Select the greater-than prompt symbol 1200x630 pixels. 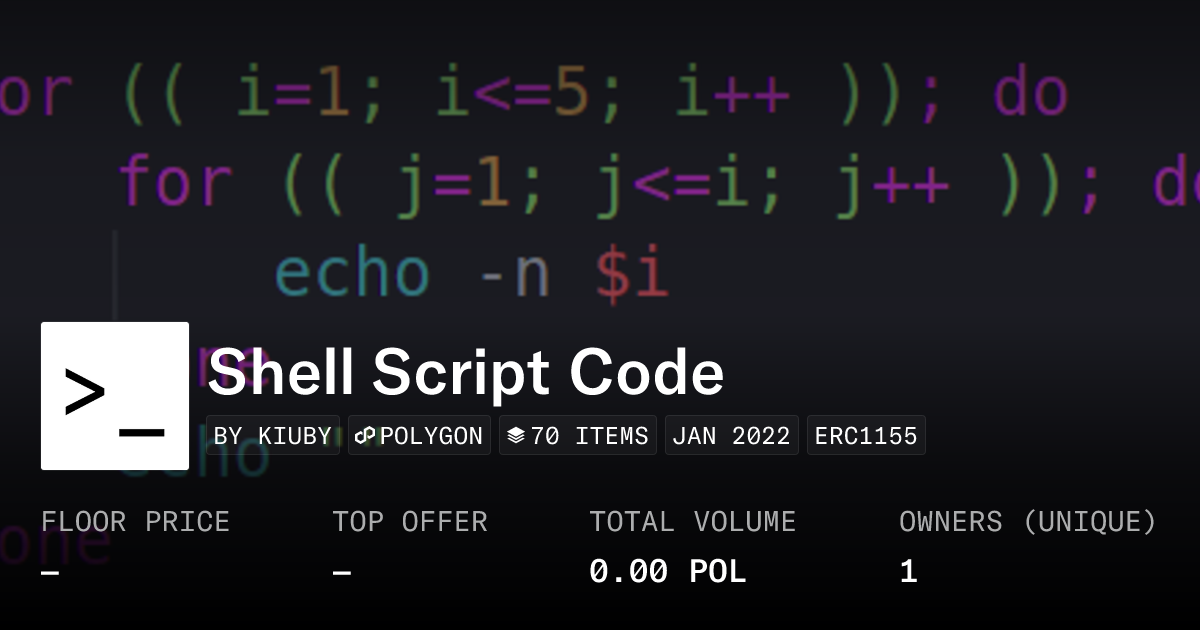(85, 390)
